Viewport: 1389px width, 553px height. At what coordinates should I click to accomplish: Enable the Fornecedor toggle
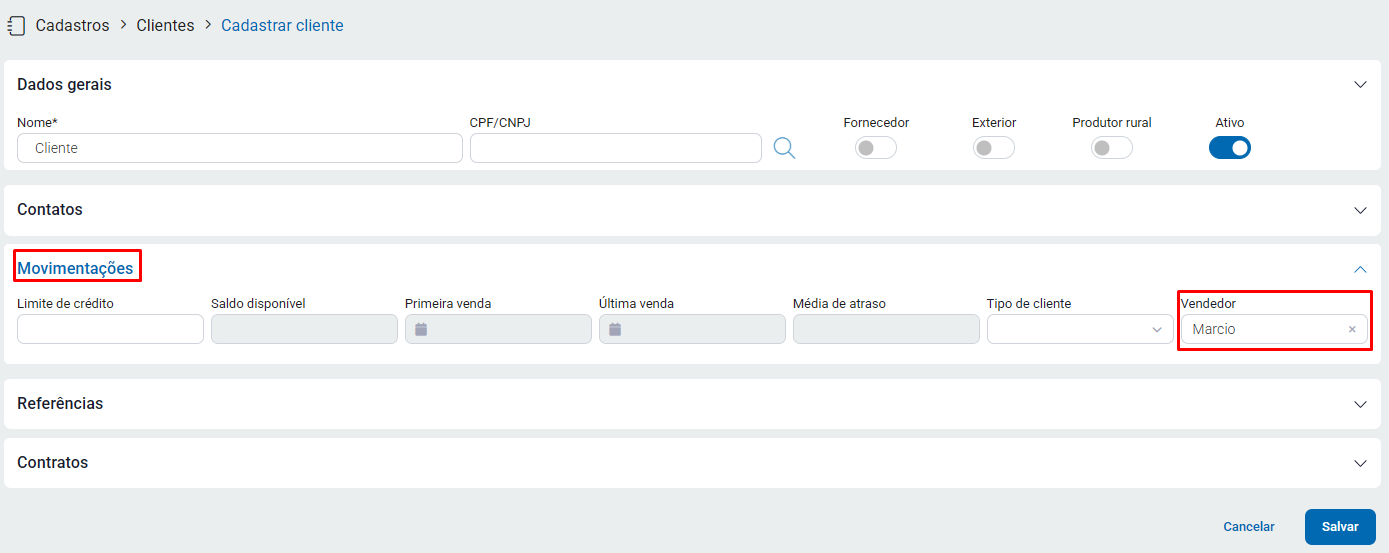click(876, 148)
